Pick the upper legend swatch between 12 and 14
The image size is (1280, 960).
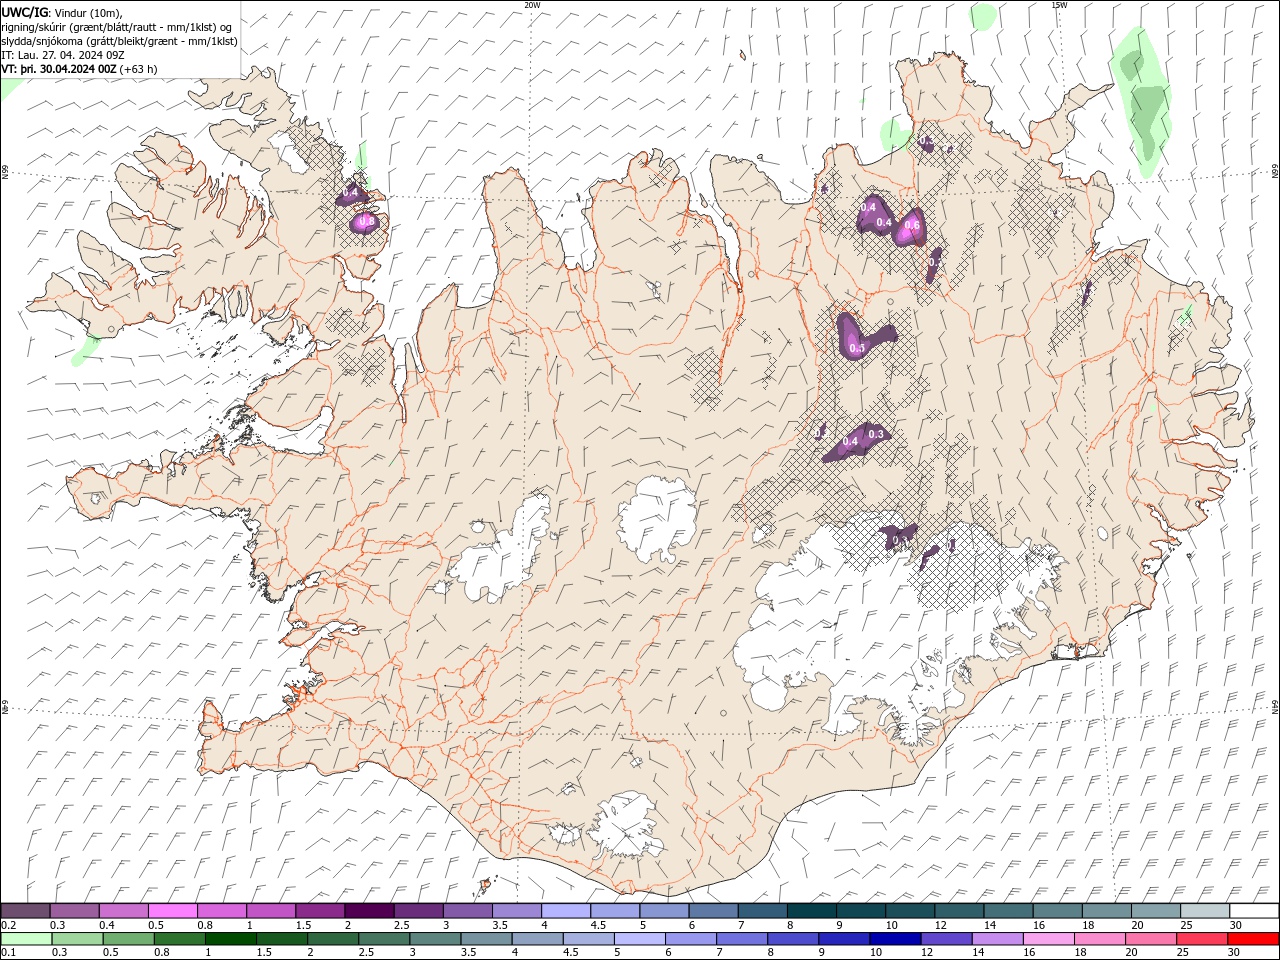pos(959,911)
